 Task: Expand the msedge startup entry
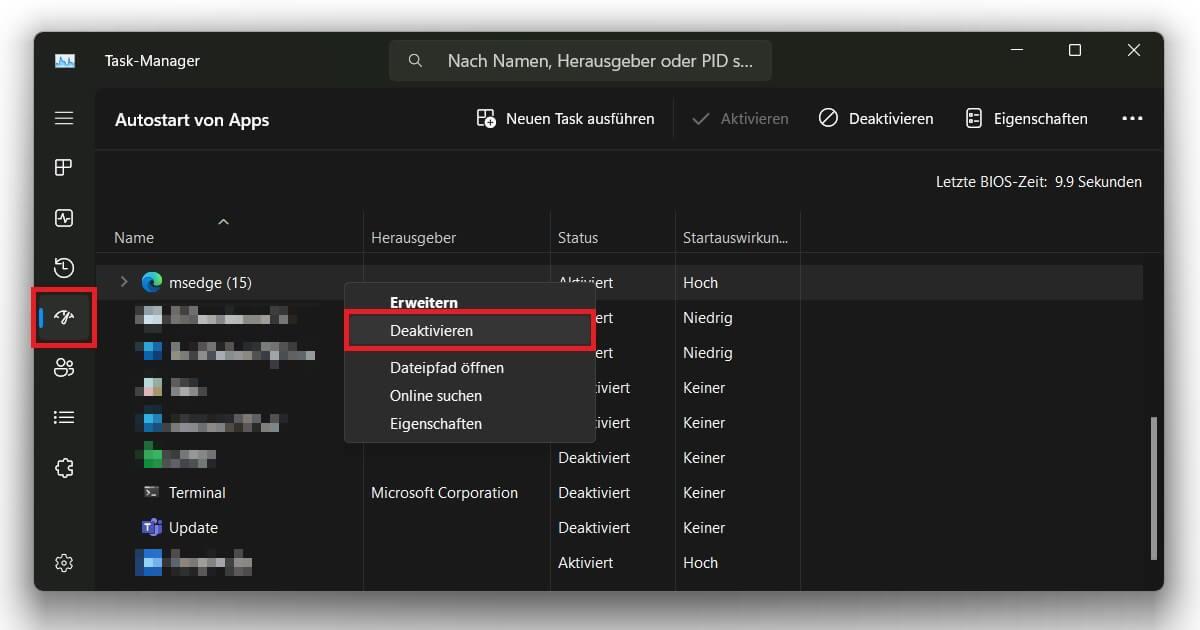[x=123, y=282]
